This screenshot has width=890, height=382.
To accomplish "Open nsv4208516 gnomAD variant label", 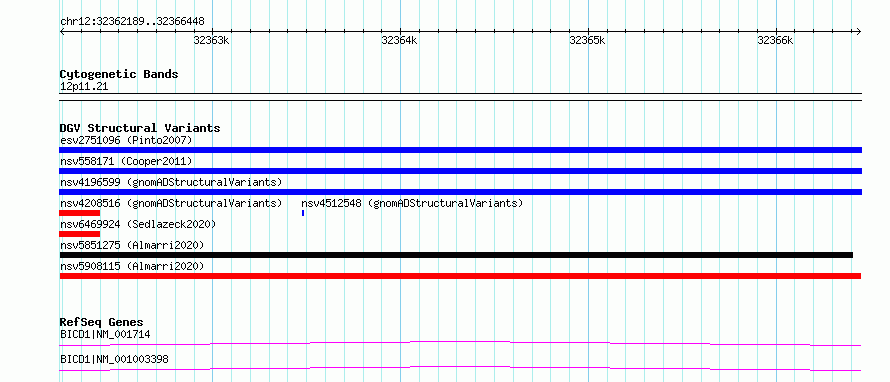I will click(x=171, y=203).
